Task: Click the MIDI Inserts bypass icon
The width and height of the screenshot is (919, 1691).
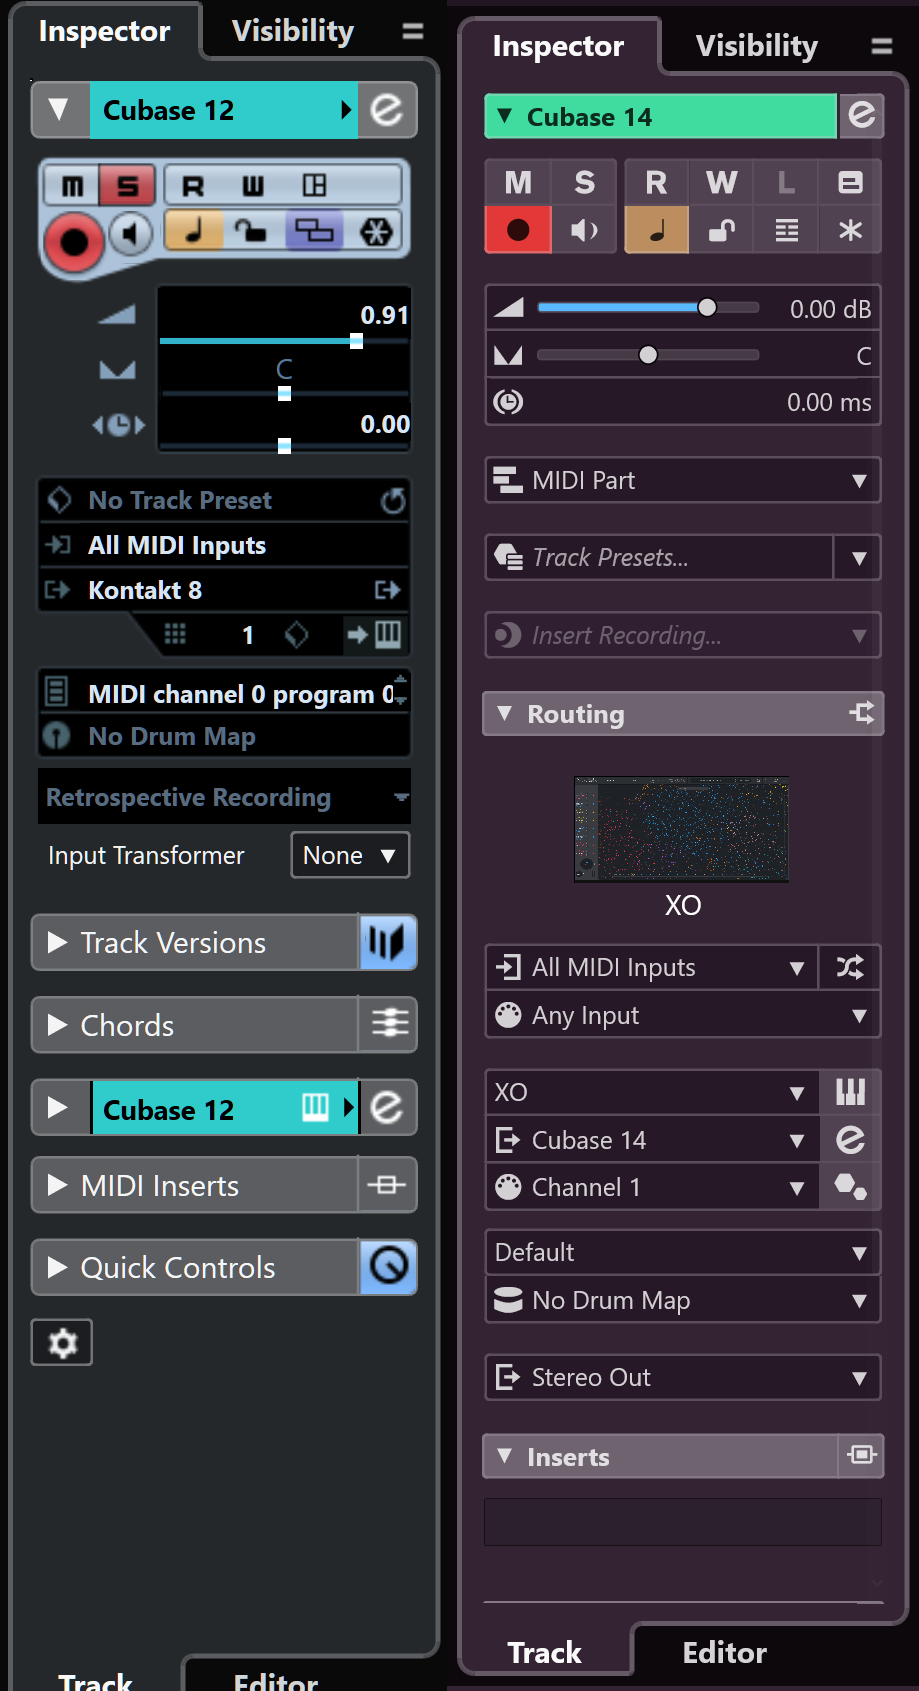Action: 387,1185
